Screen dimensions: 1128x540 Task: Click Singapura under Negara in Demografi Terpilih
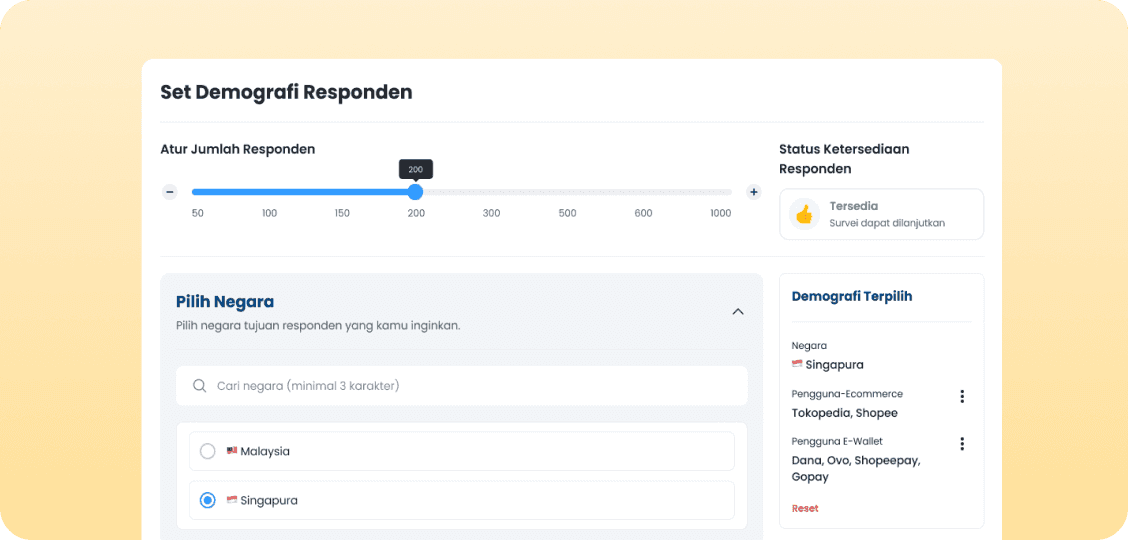coord(834,365)
